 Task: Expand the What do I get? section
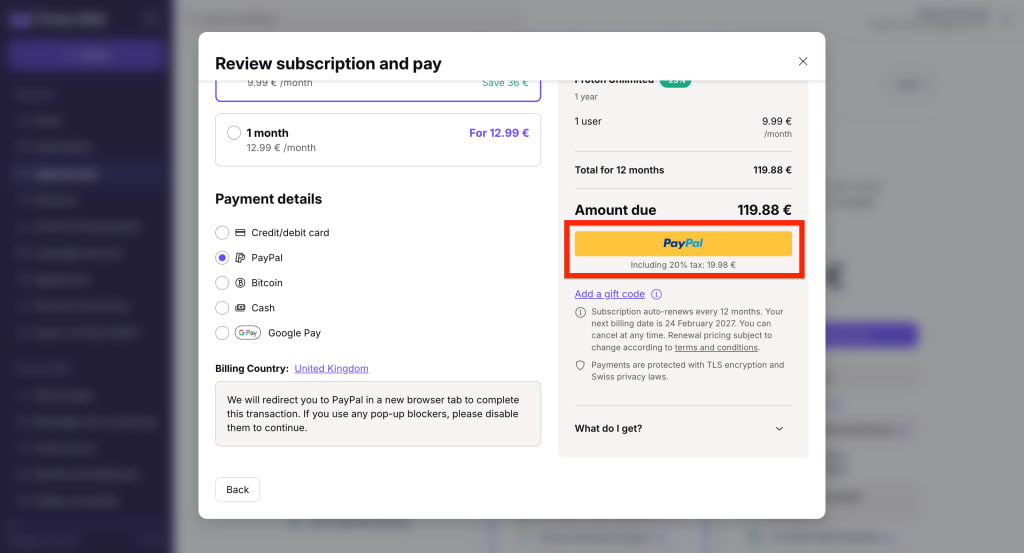(x=683, y=428)
